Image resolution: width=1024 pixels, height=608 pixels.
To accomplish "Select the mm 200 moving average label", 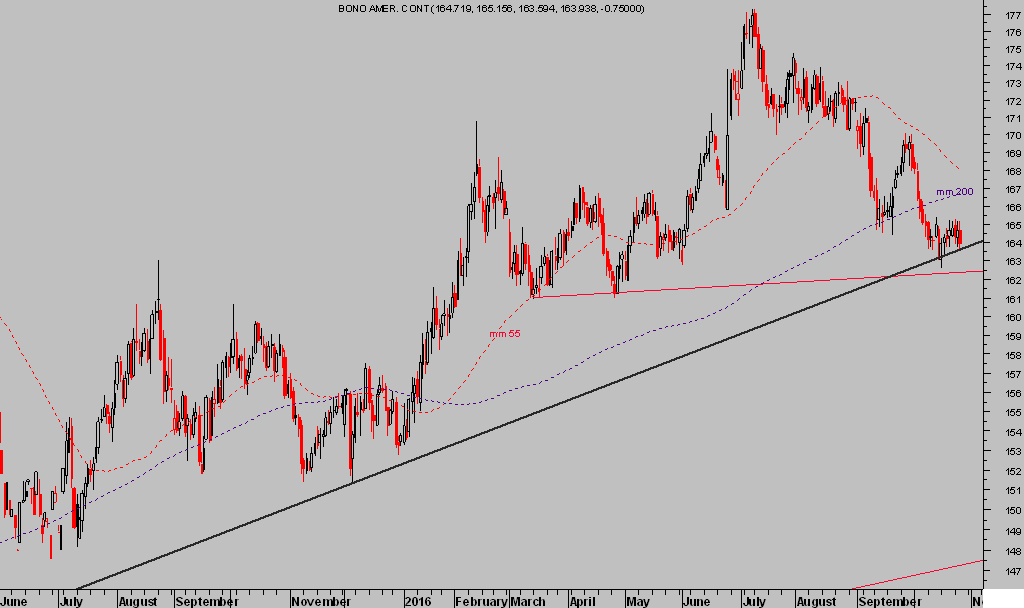I will (x=954, y=191).
